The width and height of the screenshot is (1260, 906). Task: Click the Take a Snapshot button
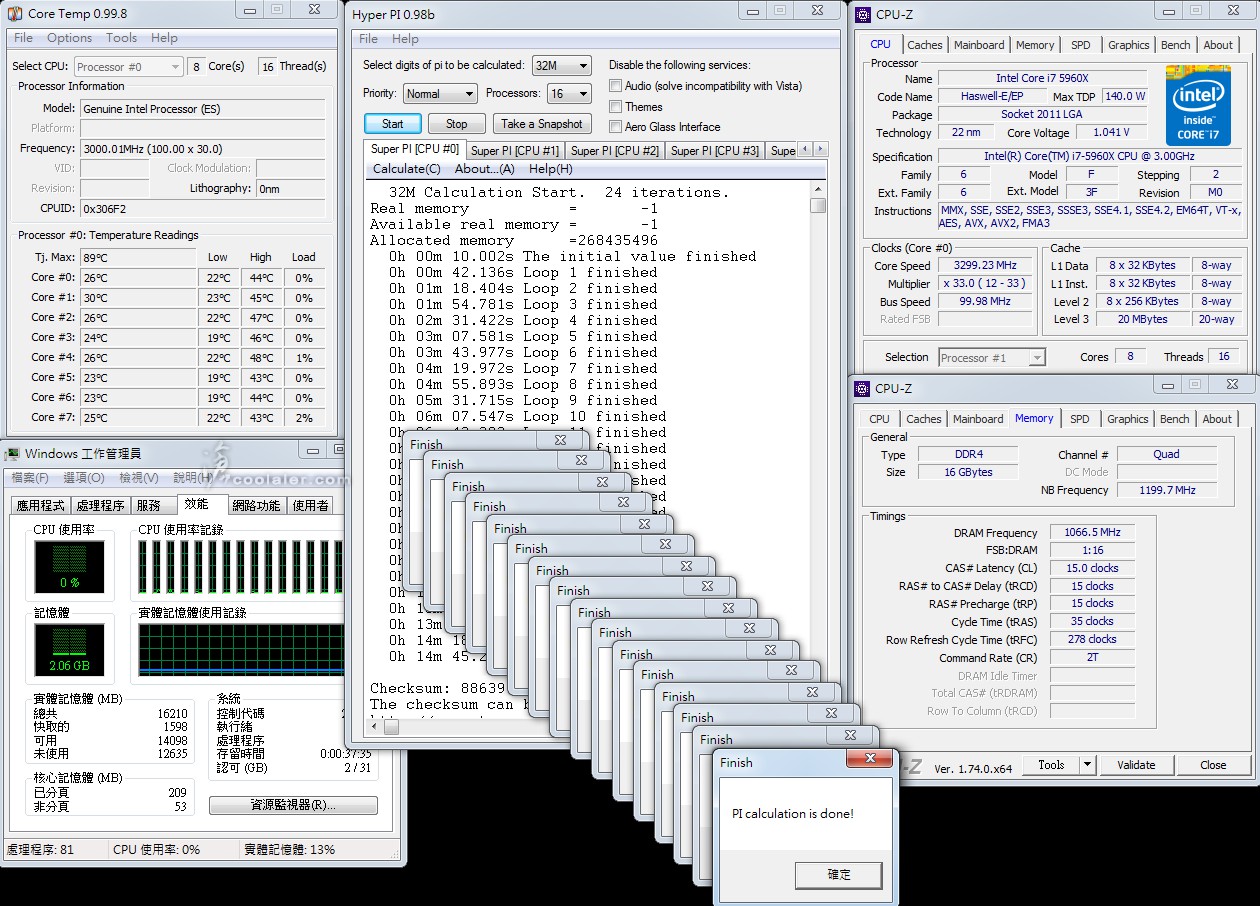tap(541, 124)
